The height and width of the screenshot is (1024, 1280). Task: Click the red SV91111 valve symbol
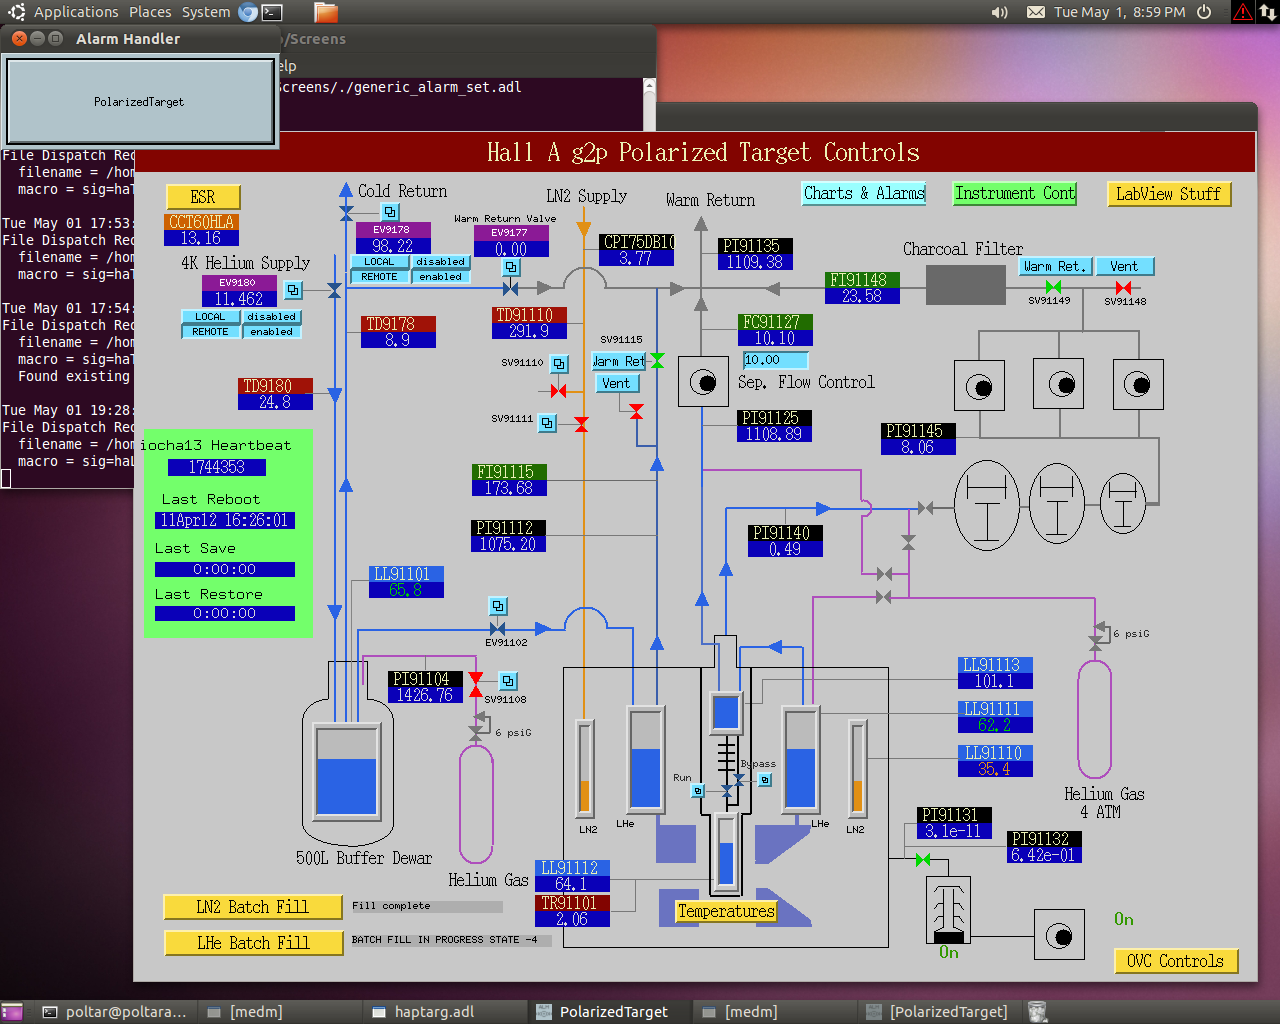(581, 424)
